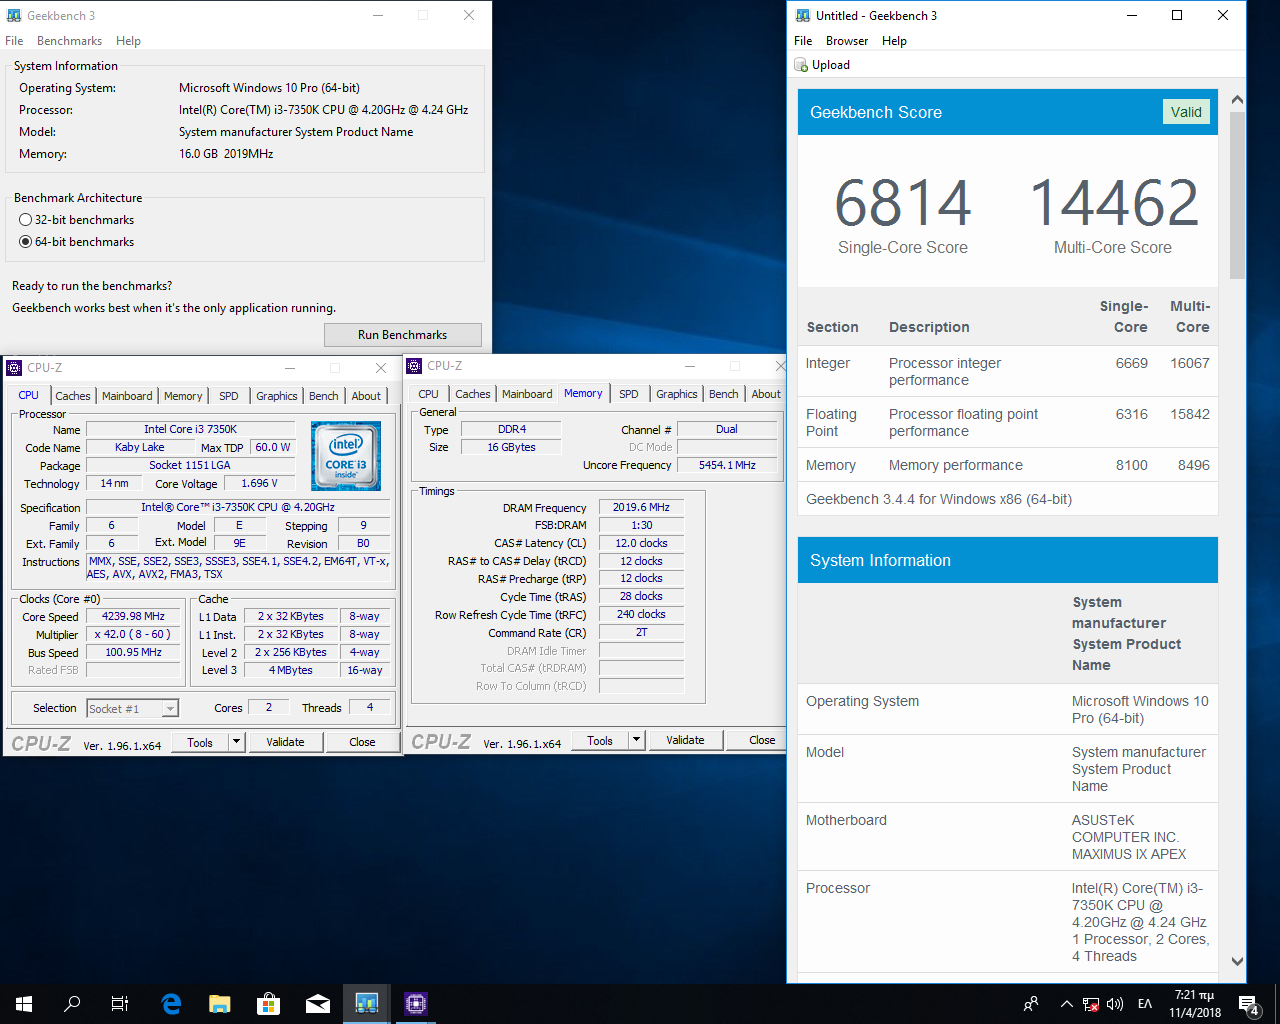Click Tools button in right CPU-Z

click(600, 740)
